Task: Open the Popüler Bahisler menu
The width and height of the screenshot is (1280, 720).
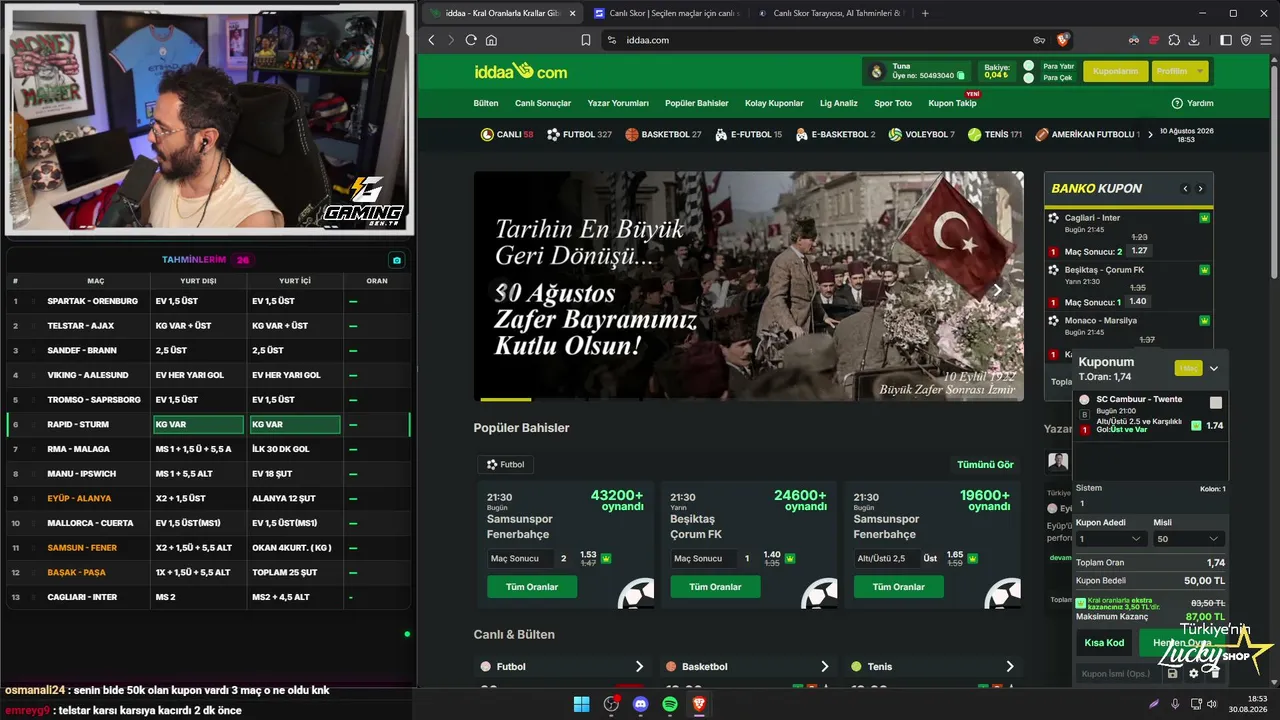Action: [697, 103]
